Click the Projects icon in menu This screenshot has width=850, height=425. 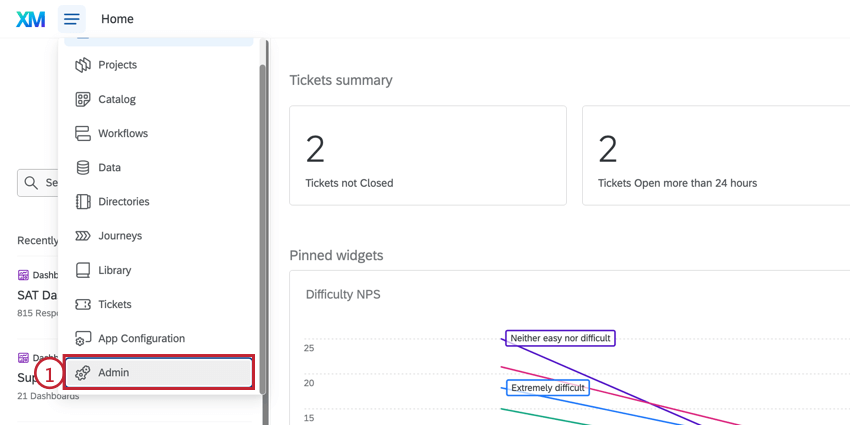pos(83,65)
